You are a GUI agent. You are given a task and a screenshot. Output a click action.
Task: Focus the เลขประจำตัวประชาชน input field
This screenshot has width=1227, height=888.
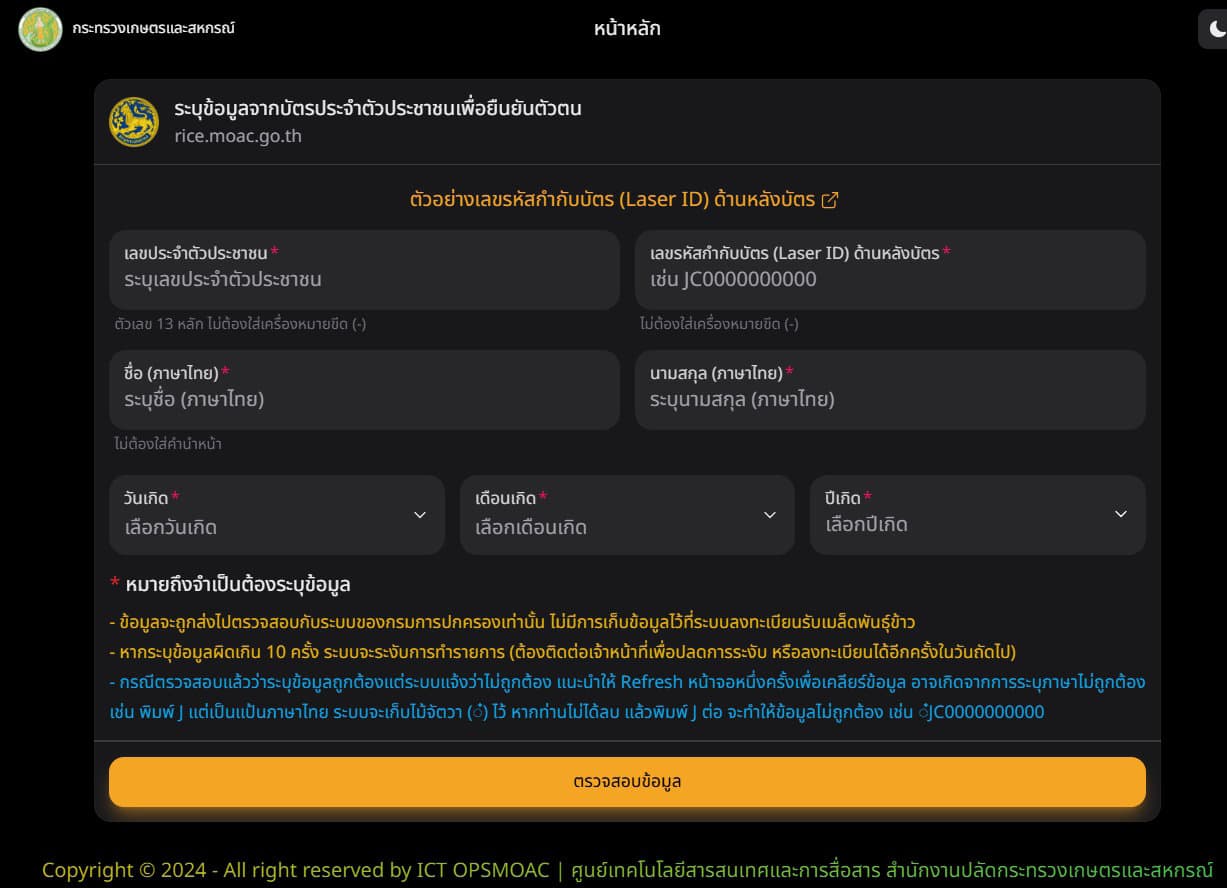coord(364,279)
